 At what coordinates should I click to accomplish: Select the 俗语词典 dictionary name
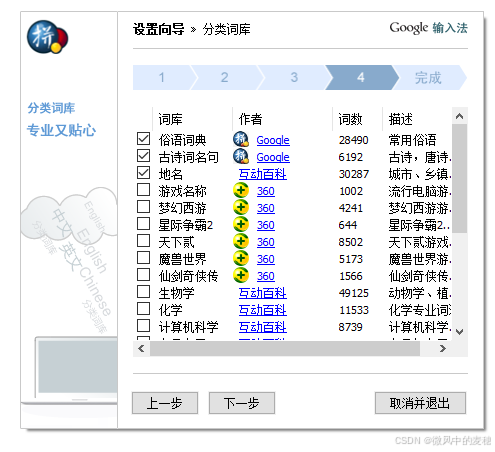point(182,140)
